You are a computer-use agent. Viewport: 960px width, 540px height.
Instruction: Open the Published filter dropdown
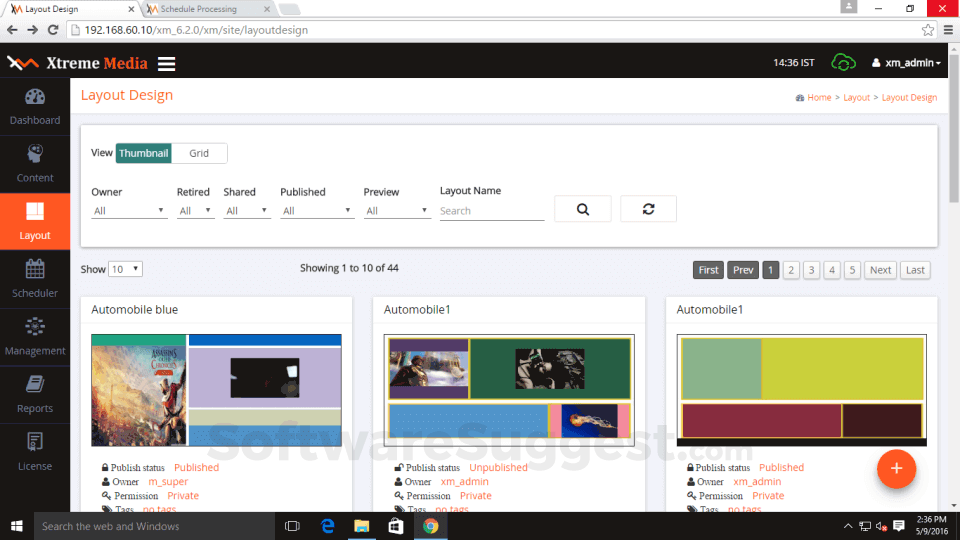pyautogui.click(x=316, y=211)
